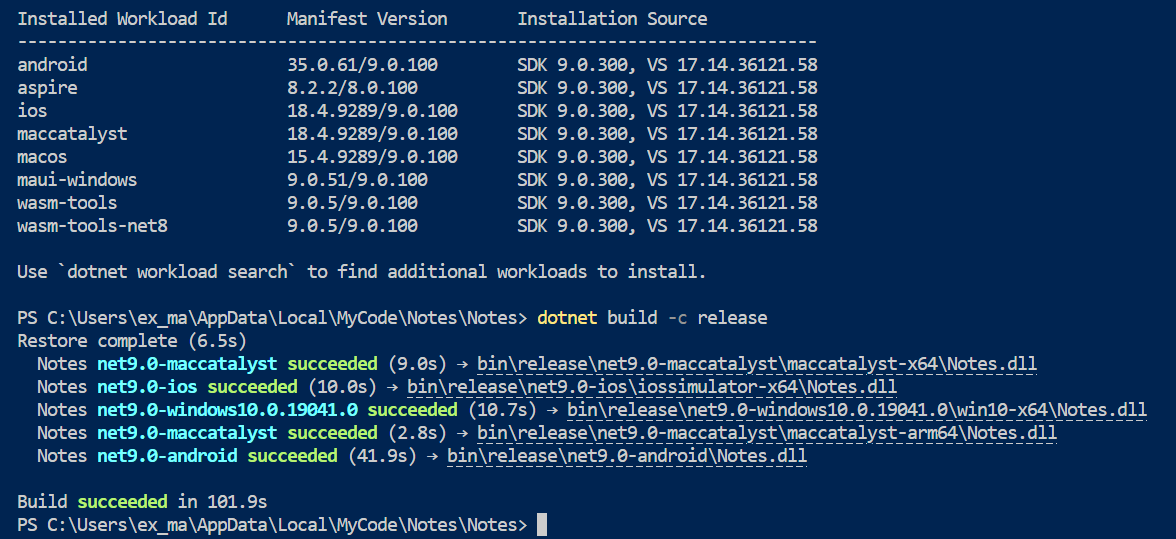
Task: Click 'Restore complete (6.5s)' line
Action: (x=132, y=341)
